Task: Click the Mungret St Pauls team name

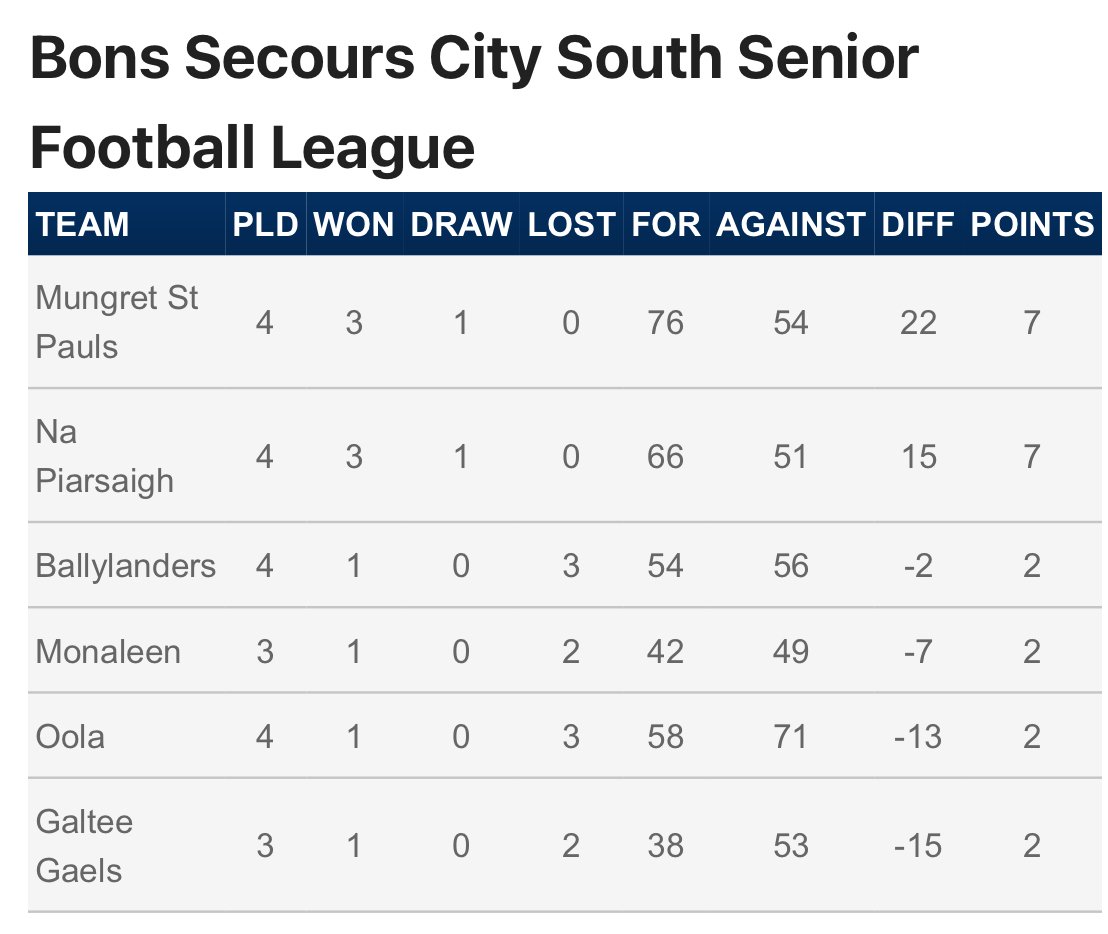Action: click(x=117, y=322)
